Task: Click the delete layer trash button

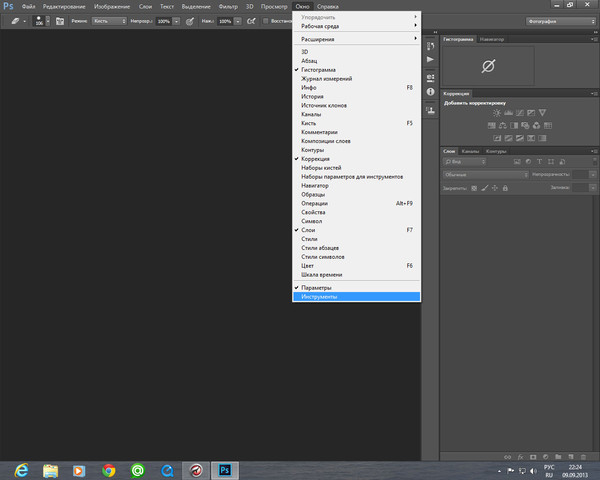Action: pyautogui.click(x=584, y=457)
